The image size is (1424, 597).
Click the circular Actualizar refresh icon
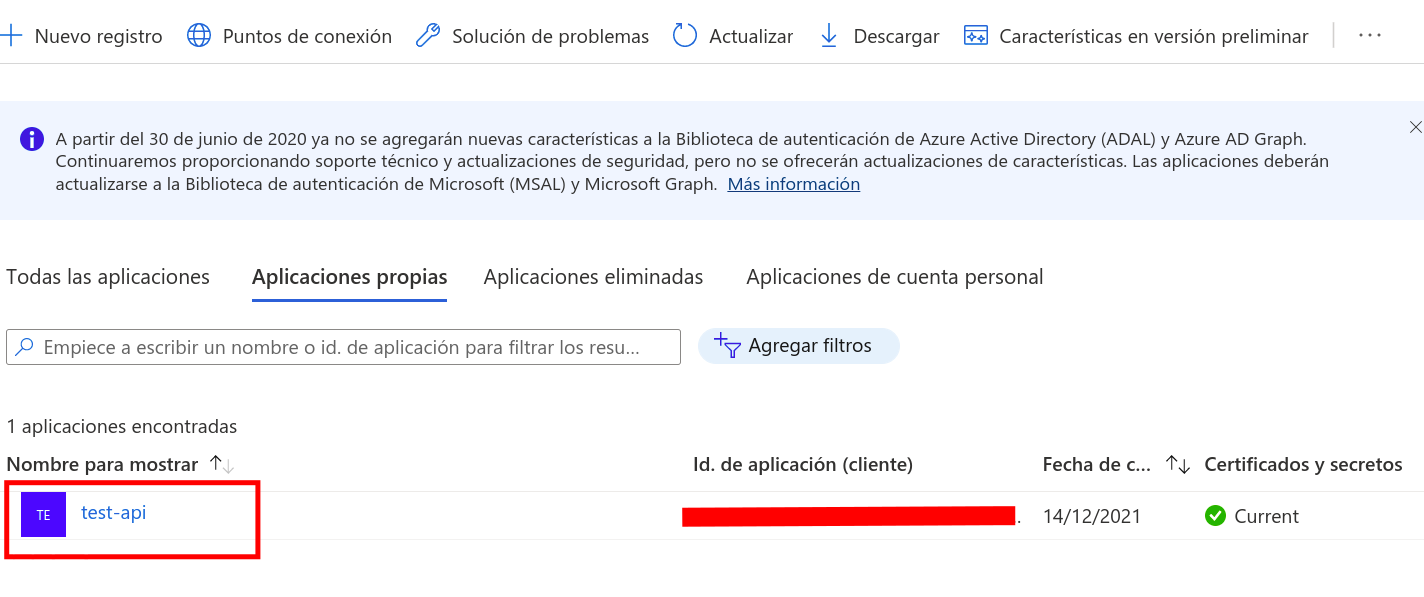685,36
